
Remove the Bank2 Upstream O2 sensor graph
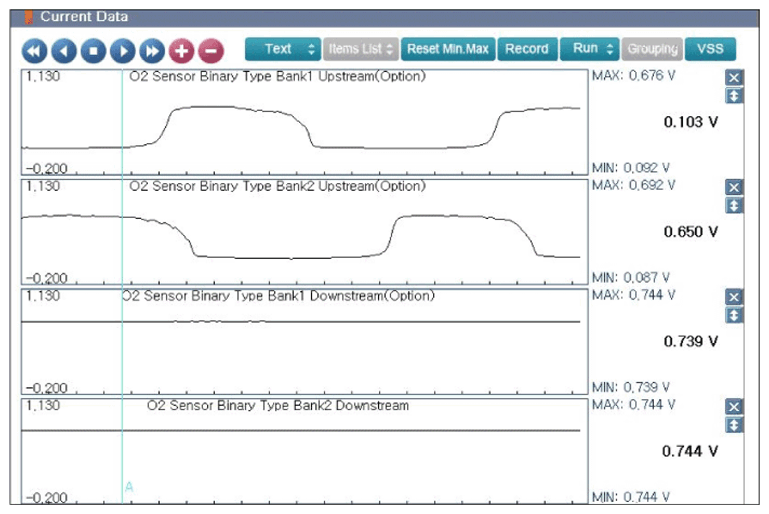coord(734,187)
